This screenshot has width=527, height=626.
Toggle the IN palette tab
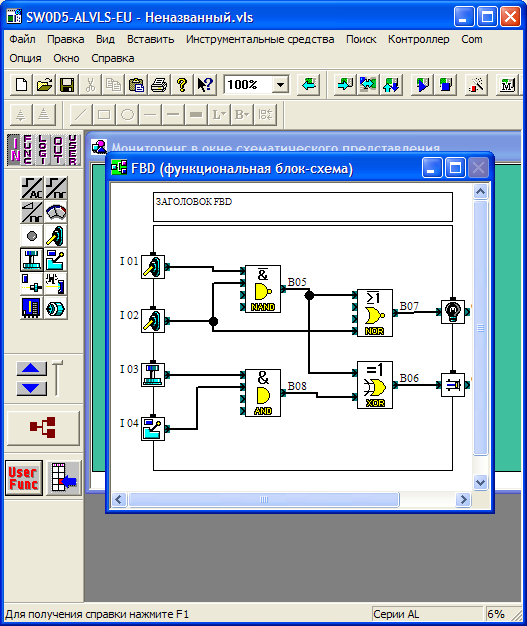point(15,150)
